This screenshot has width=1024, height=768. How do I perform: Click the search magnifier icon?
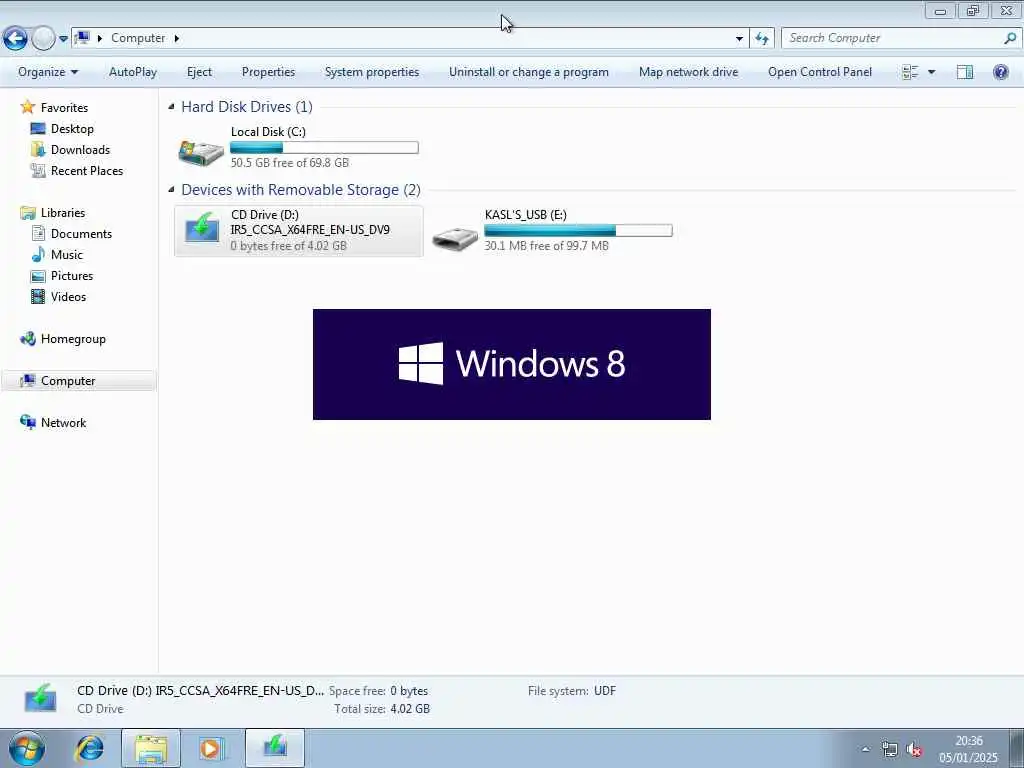(x=1010, y=38)
